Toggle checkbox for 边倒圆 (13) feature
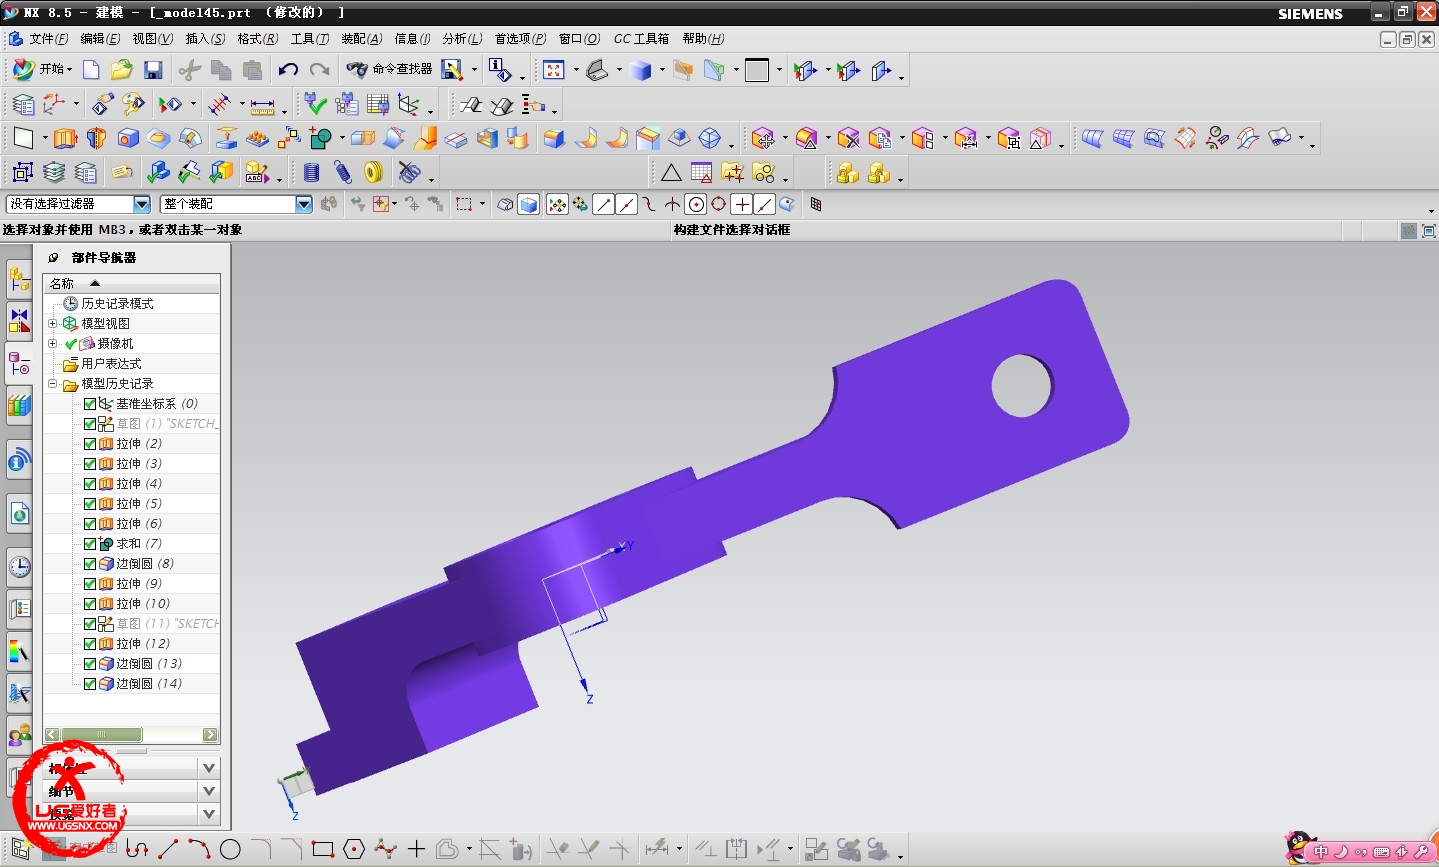The width and height of the screenshot is (1439, 867). (90, 664)
